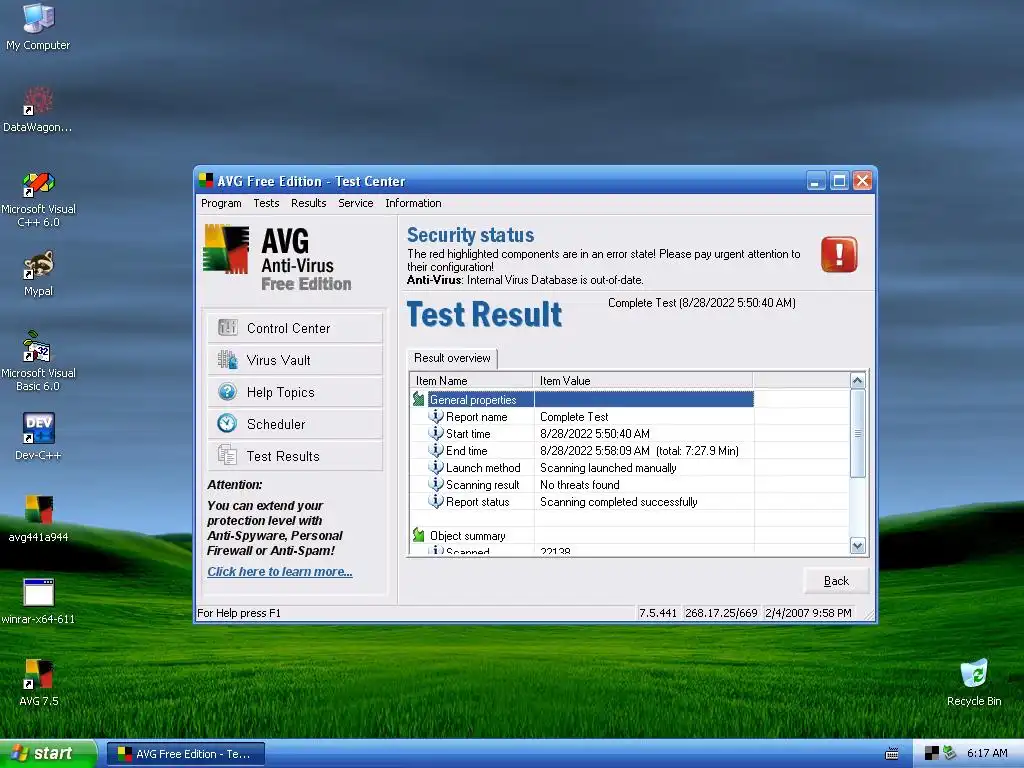This screenshot has height=768, width=1024.
Task: Open the Scheduler
Action: point(295,424)
